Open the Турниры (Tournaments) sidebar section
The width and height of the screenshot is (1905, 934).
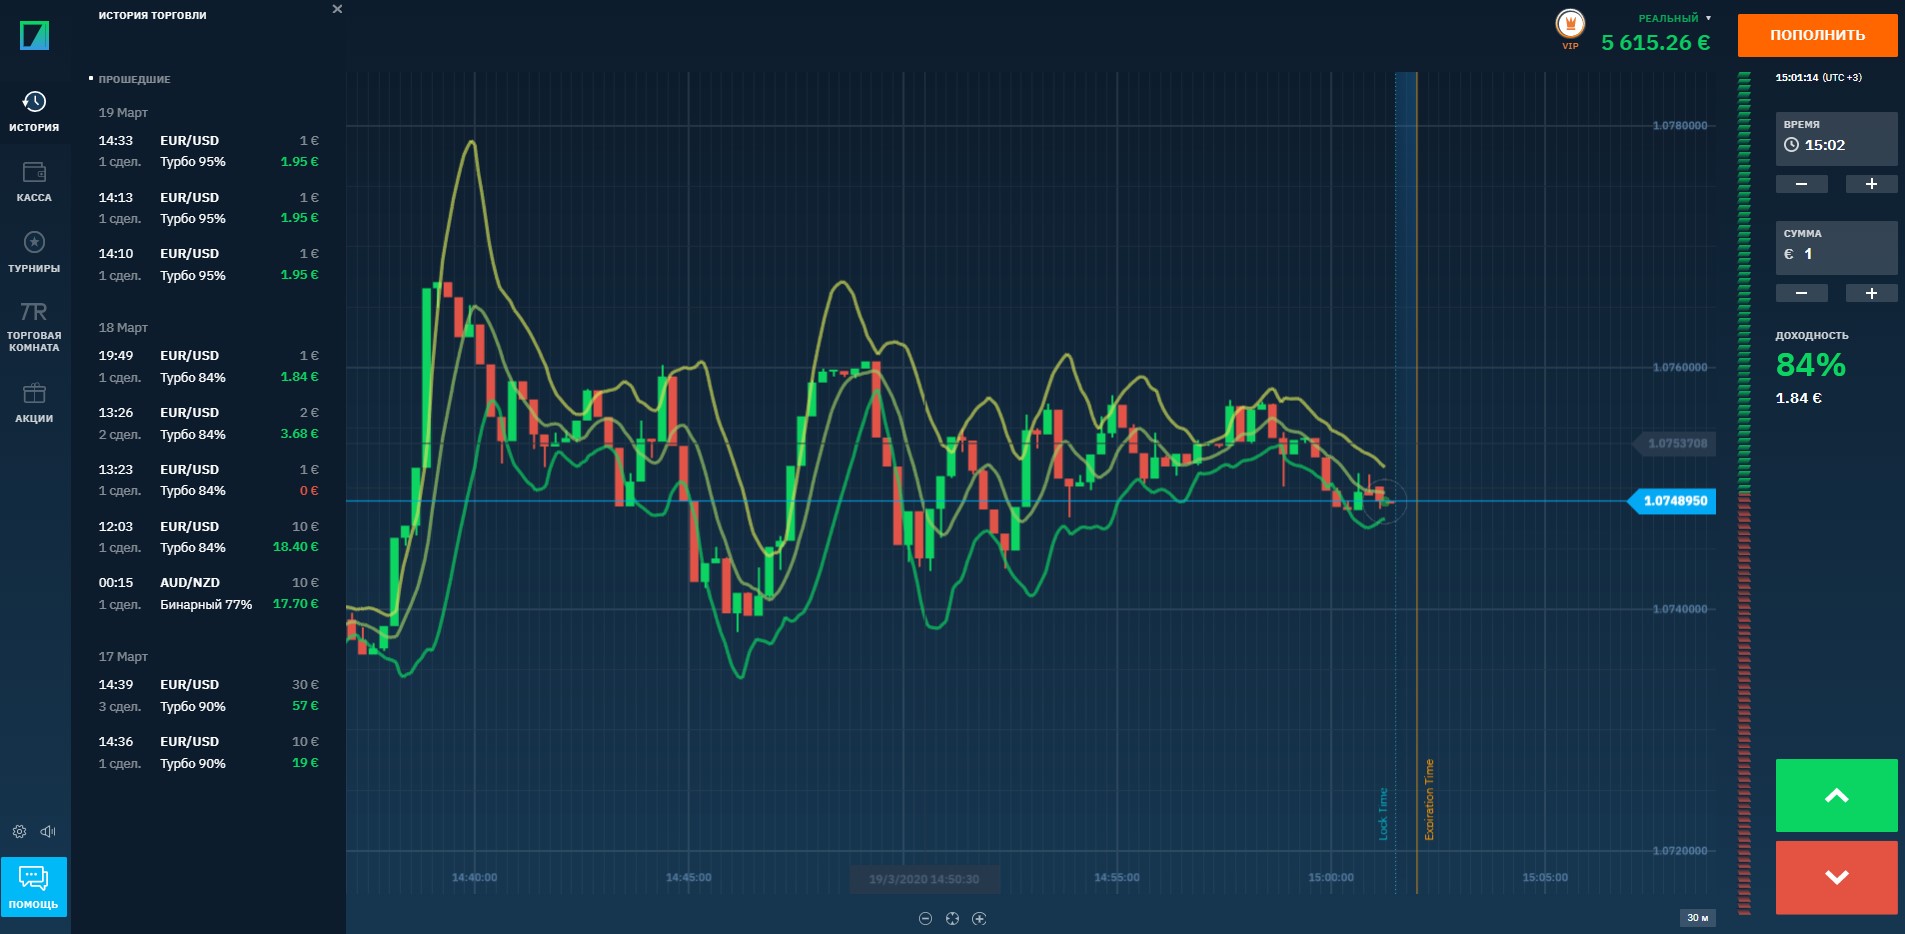(34, 252)
